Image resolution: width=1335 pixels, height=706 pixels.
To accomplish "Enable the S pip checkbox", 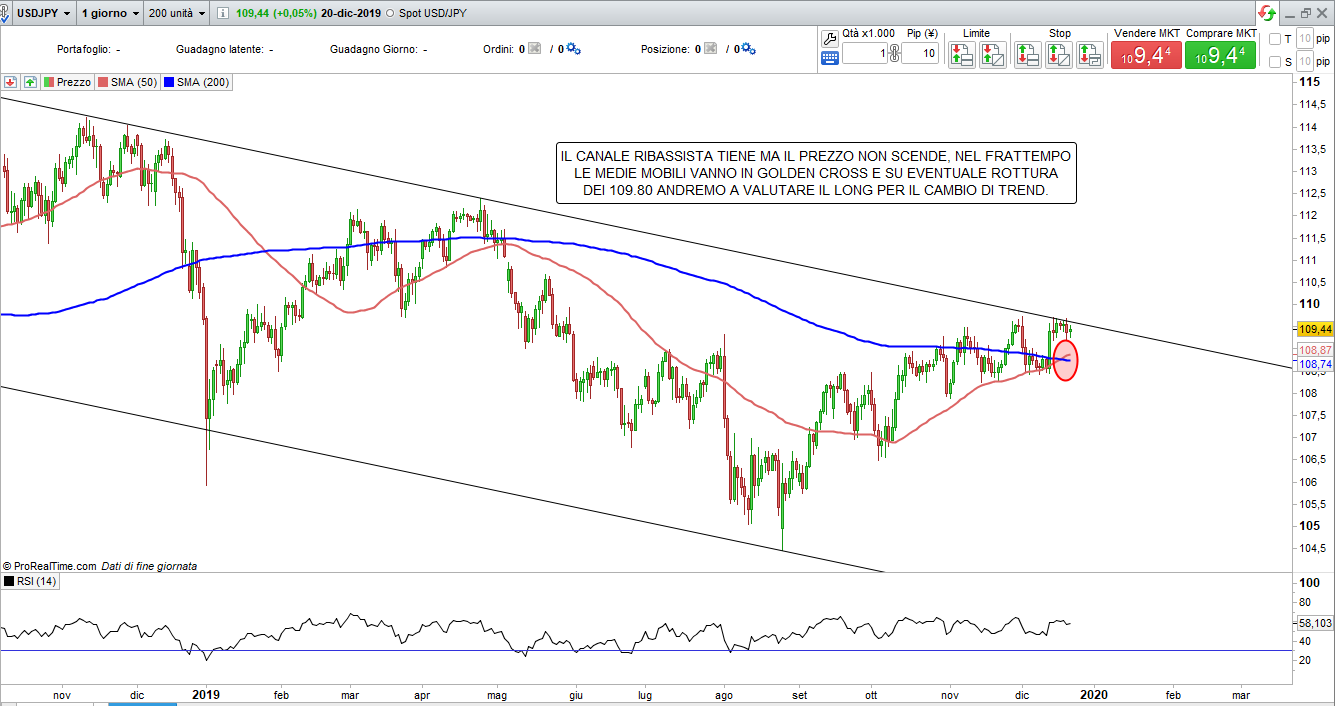I will pos(1274,62).
